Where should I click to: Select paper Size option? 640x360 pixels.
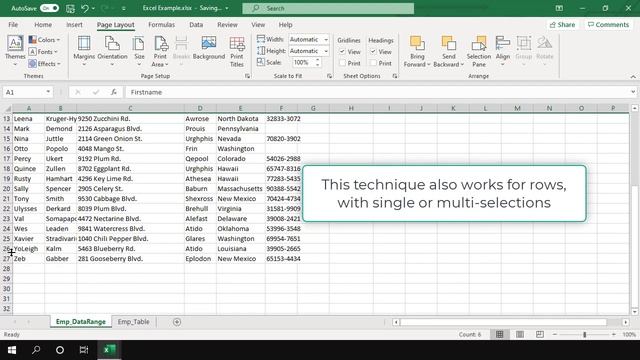[x=139, y=51]
